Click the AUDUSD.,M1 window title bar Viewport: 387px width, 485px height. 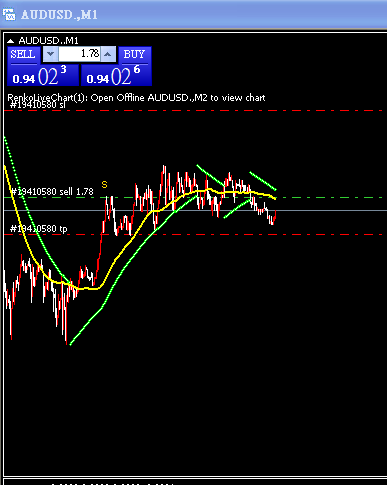point(193,15)
